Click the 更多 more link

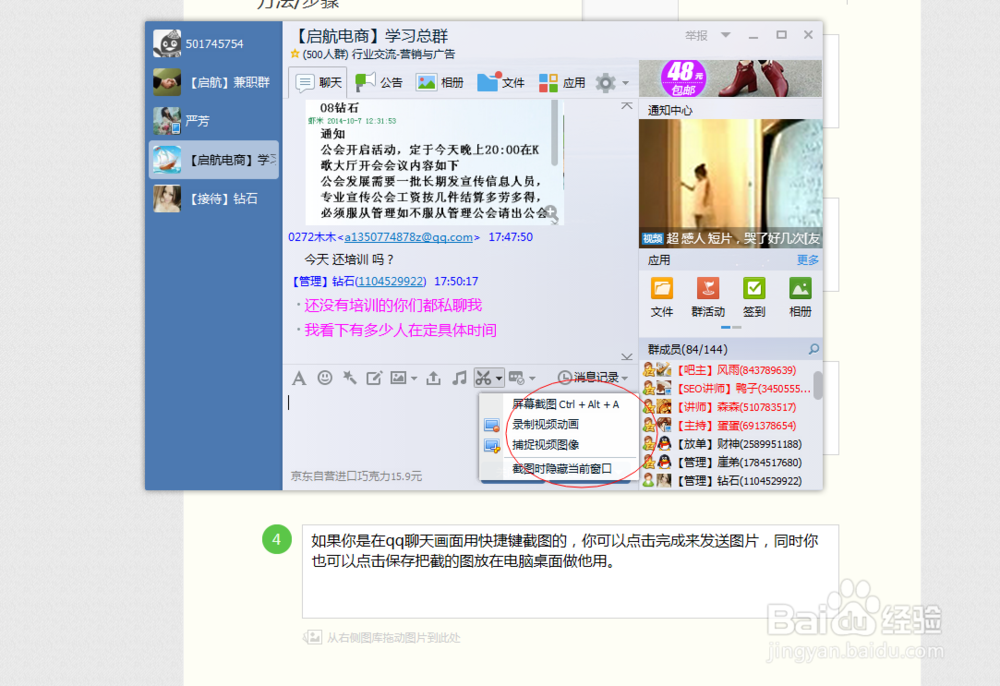click(807, 259)
